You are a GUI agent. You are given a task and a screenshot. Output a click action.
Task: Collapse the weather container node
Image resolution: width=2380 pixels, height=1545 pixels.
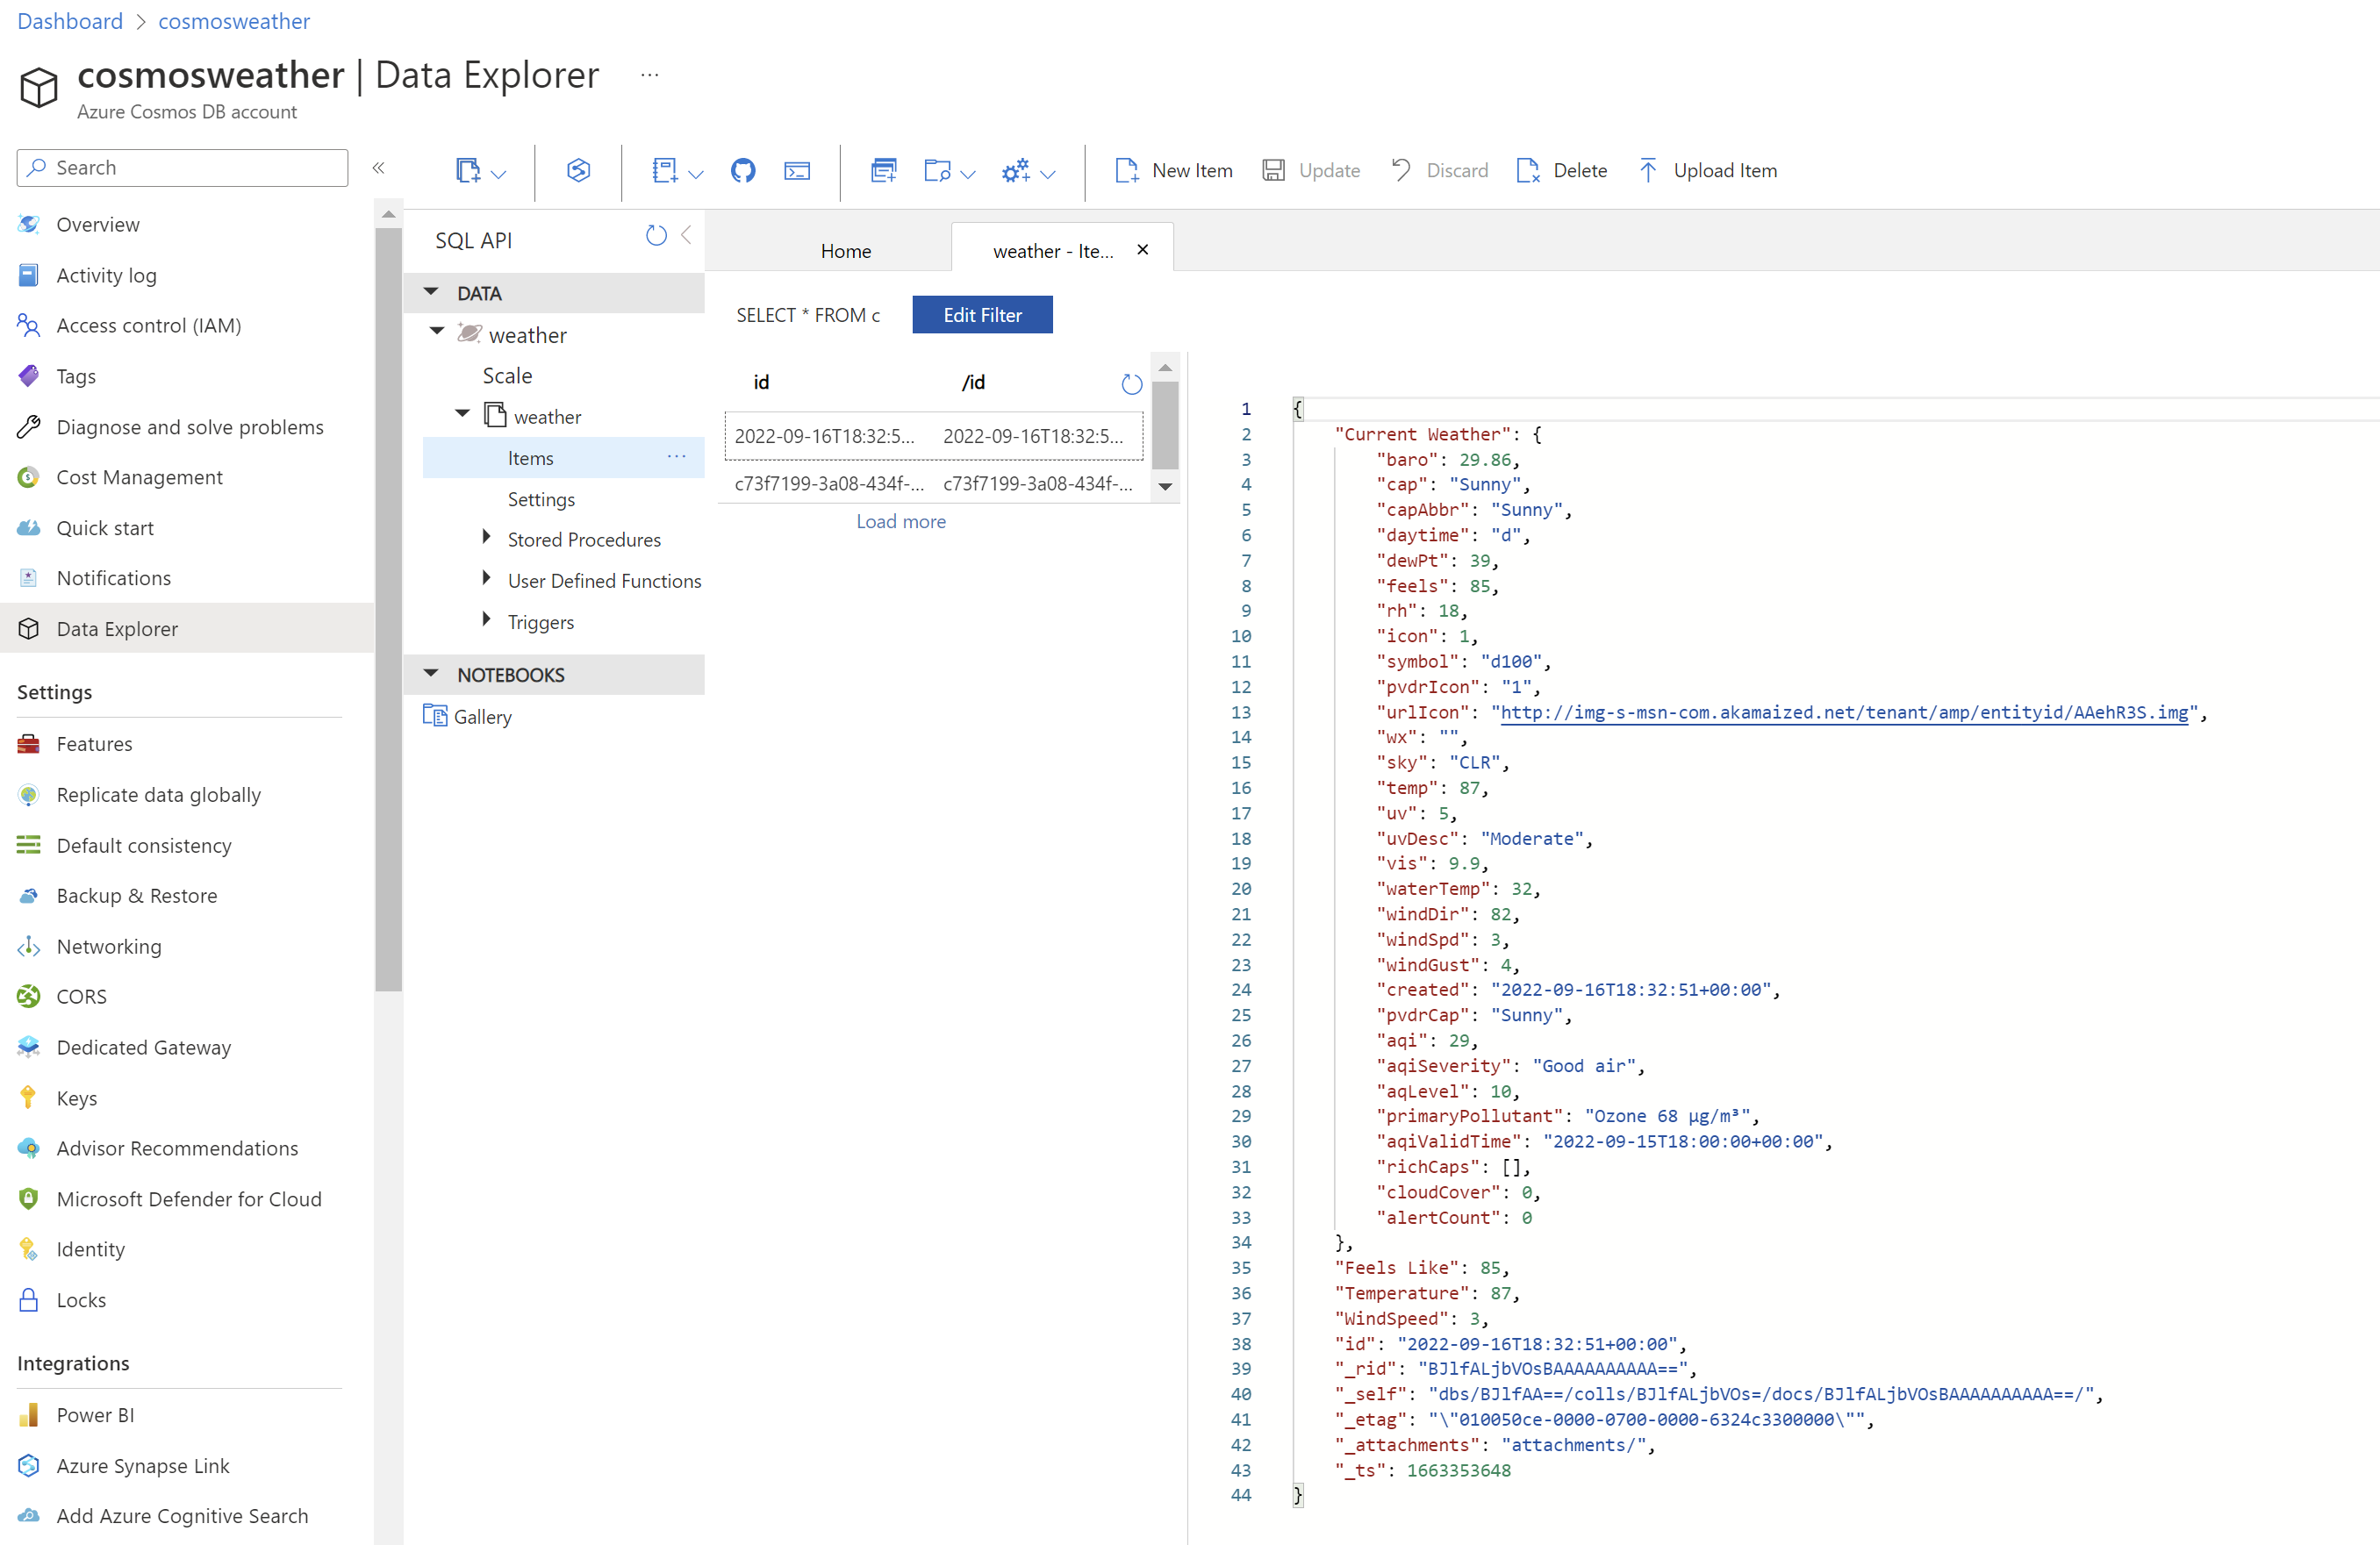tap(462, 414)
